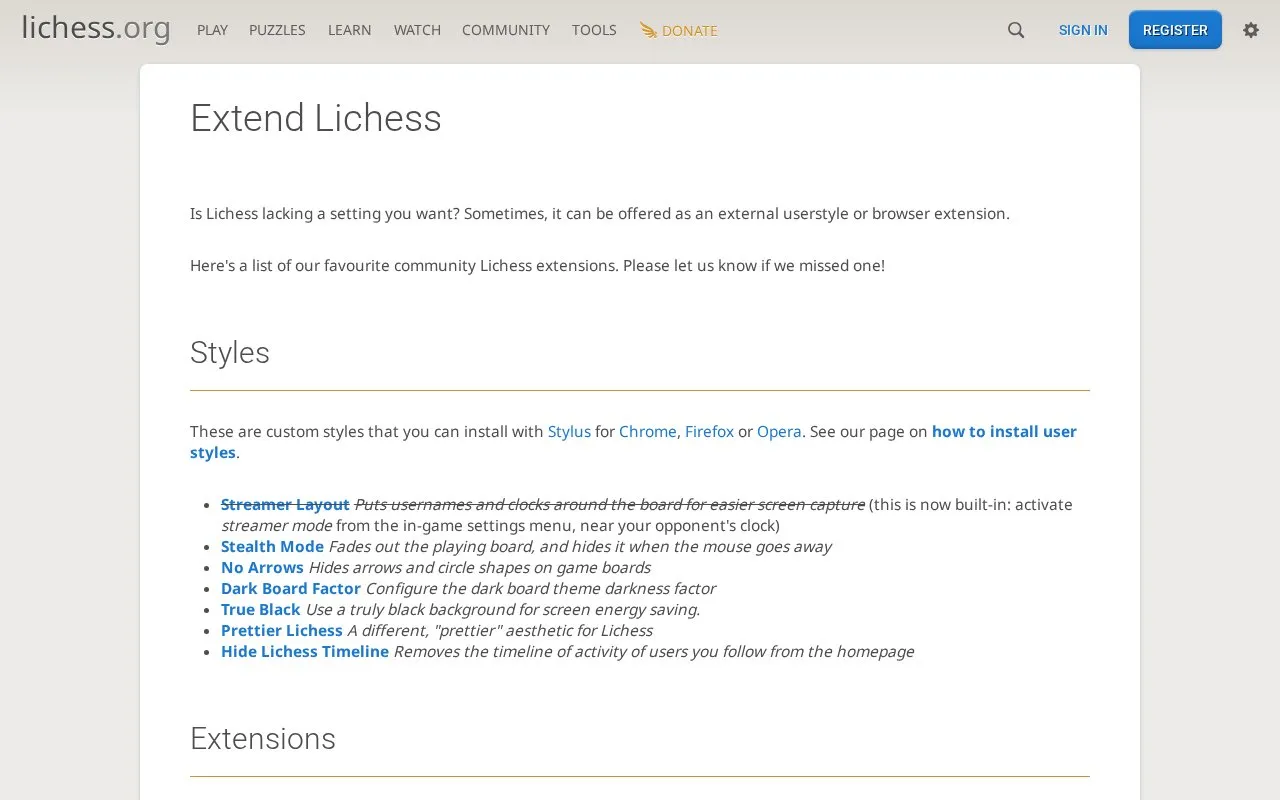
Task: Follow the Chrome link
Action: tap(648, 432)
